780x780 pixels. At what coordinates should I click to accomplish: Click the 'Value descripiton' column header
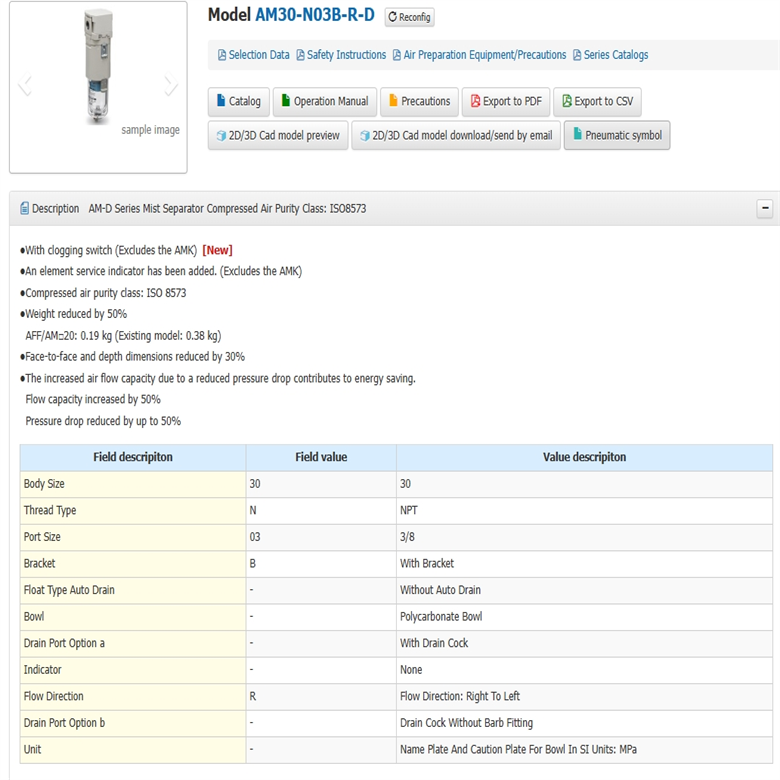(x=585, y=457)
